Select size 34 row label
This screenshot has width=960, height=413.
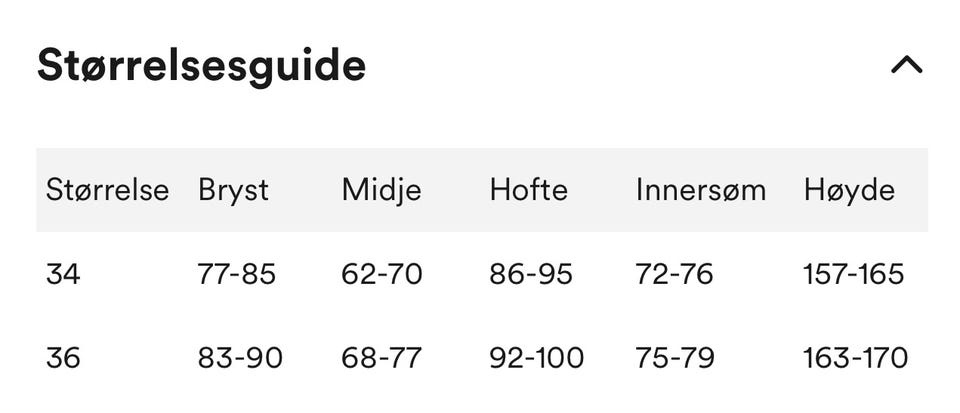[x=63, y=274]
